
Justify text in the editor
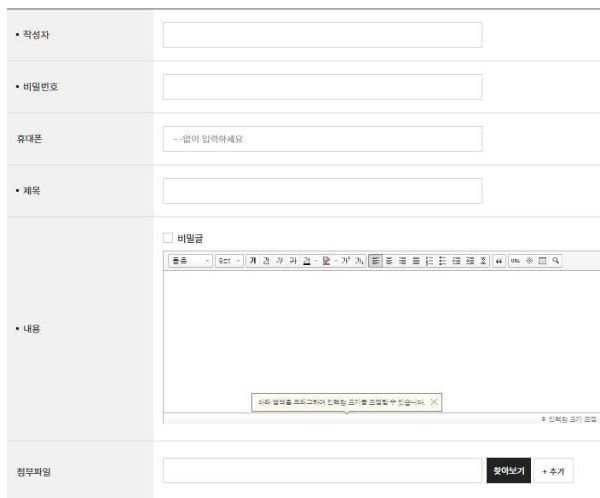[x=416, y=261]
